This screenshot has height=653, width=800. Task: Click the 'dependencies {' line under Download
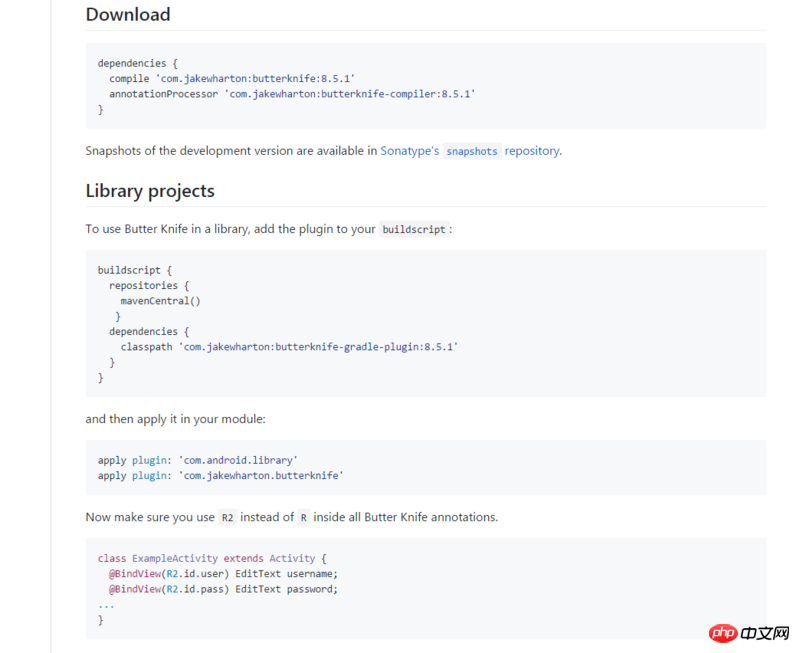click(137, 63)
